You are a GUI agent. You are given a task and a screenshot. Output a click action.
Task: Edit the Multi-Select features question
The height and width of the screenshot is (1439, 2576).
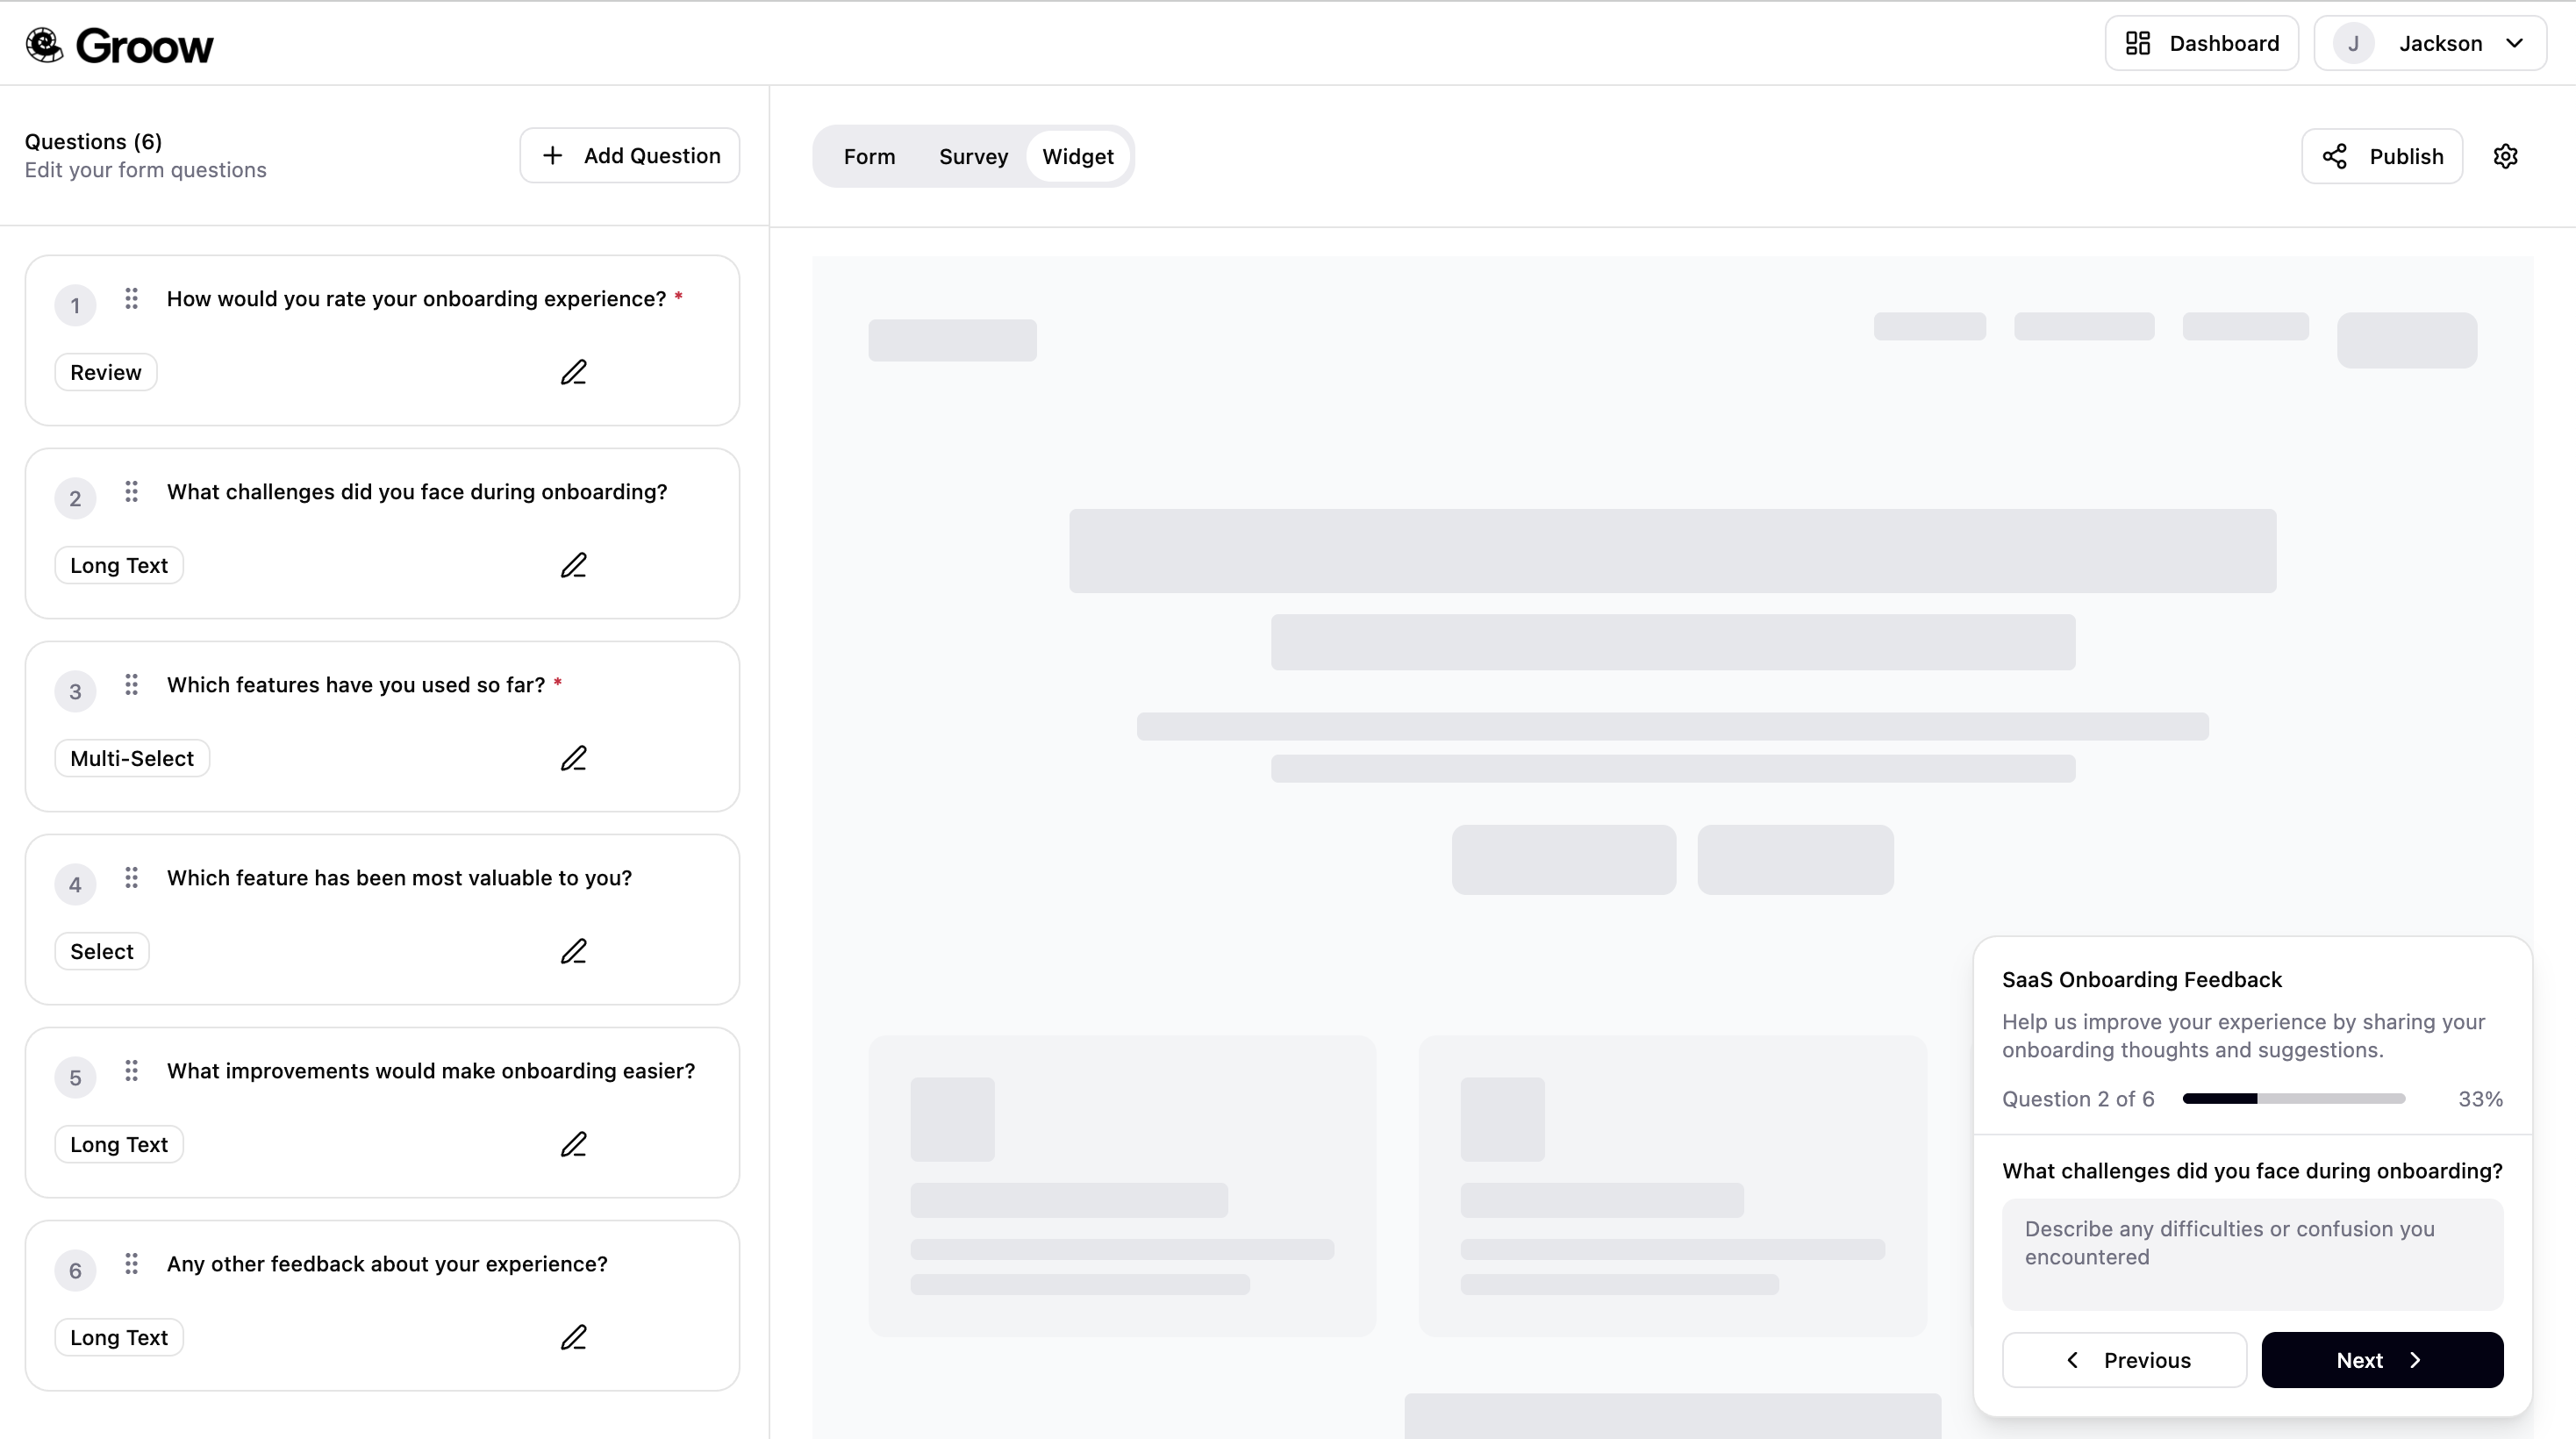(575, 758)
